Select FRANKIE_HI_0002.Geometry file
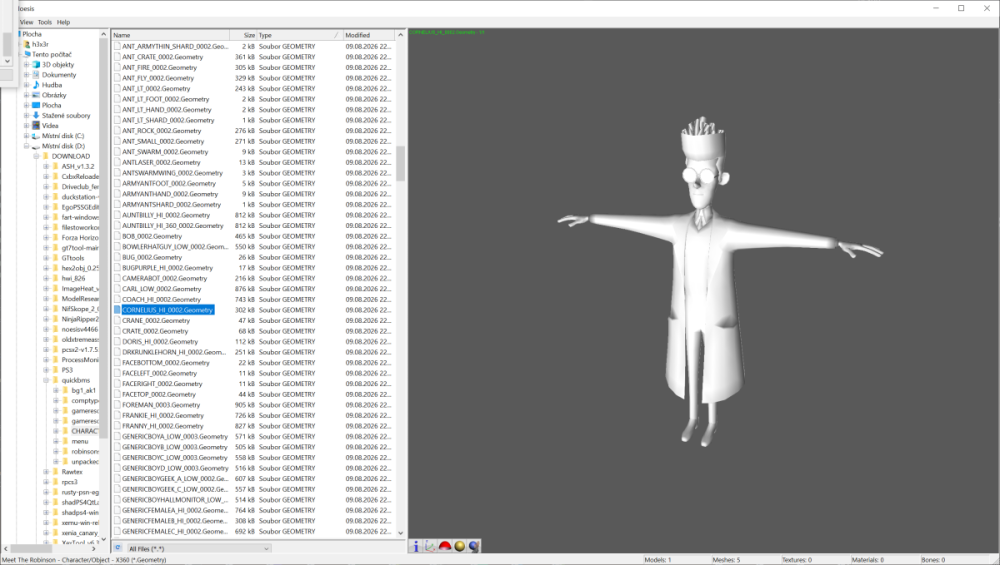This screenshot has height=565, width=1000. 163,416
